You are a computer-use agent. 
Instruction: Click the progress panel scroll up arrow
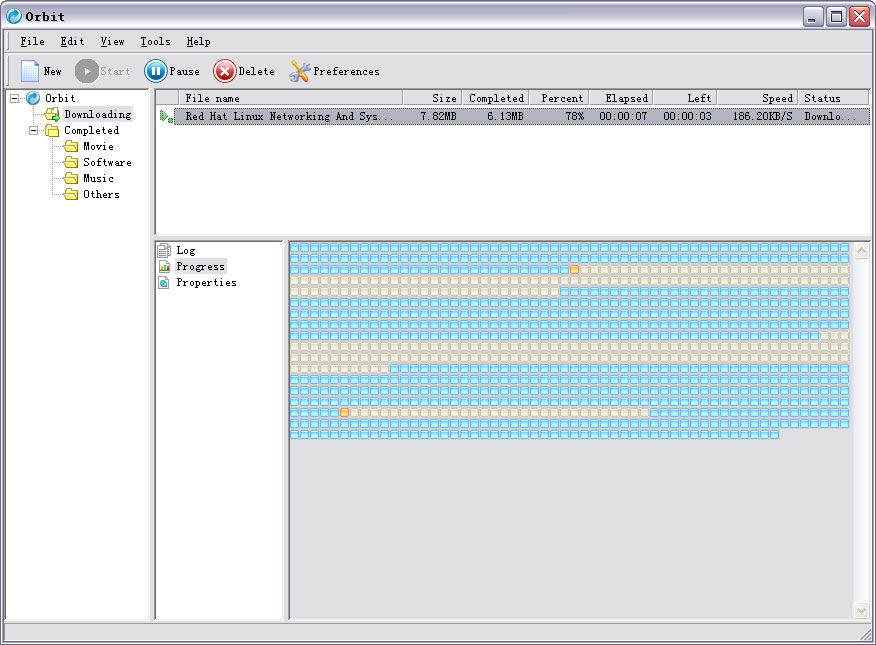(x=861, y=250)
